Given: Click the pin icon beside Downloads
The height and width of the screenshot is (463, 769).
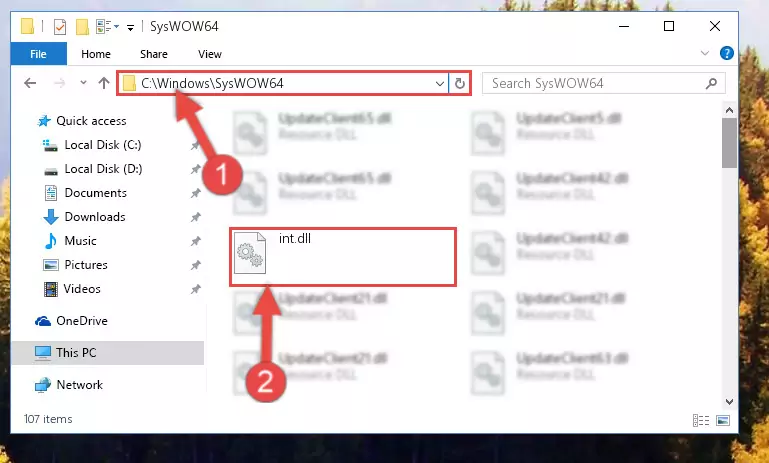Looking at the screenshot, I should click(x=195, y=217).
